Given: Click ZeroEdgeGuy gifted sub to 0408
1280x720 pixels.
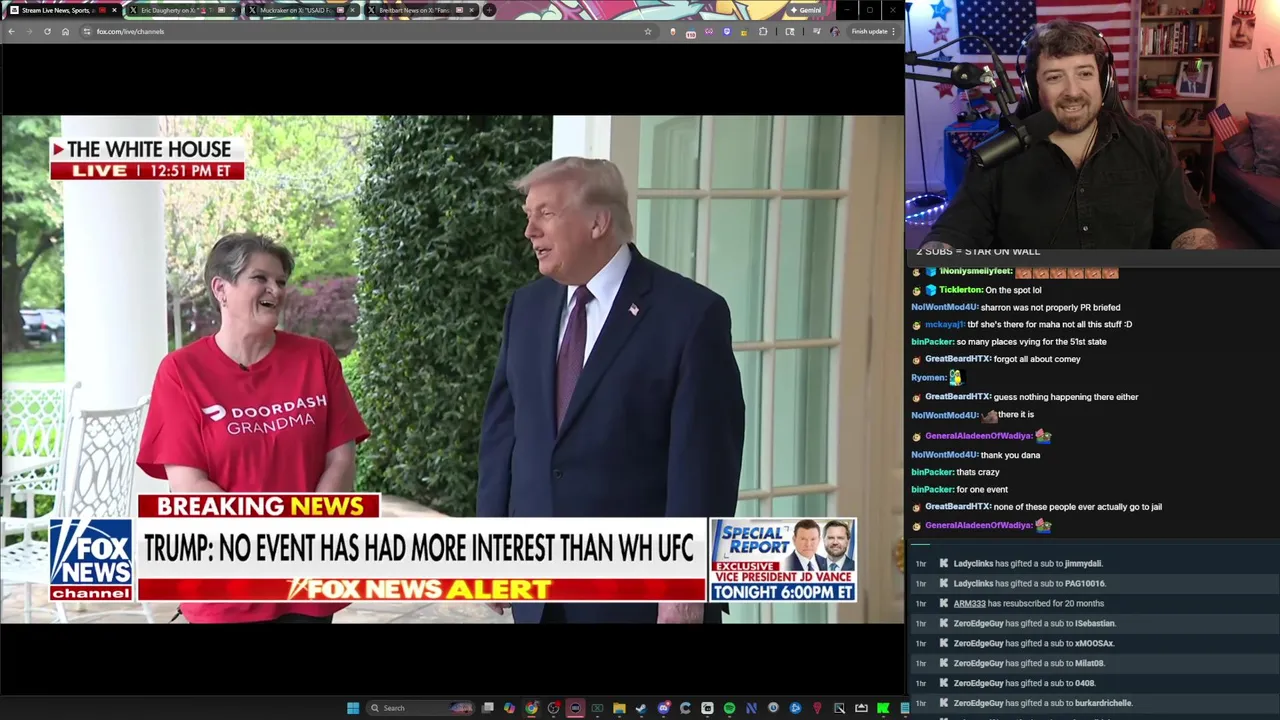Looking at the screenshot, I should 1025,684.
